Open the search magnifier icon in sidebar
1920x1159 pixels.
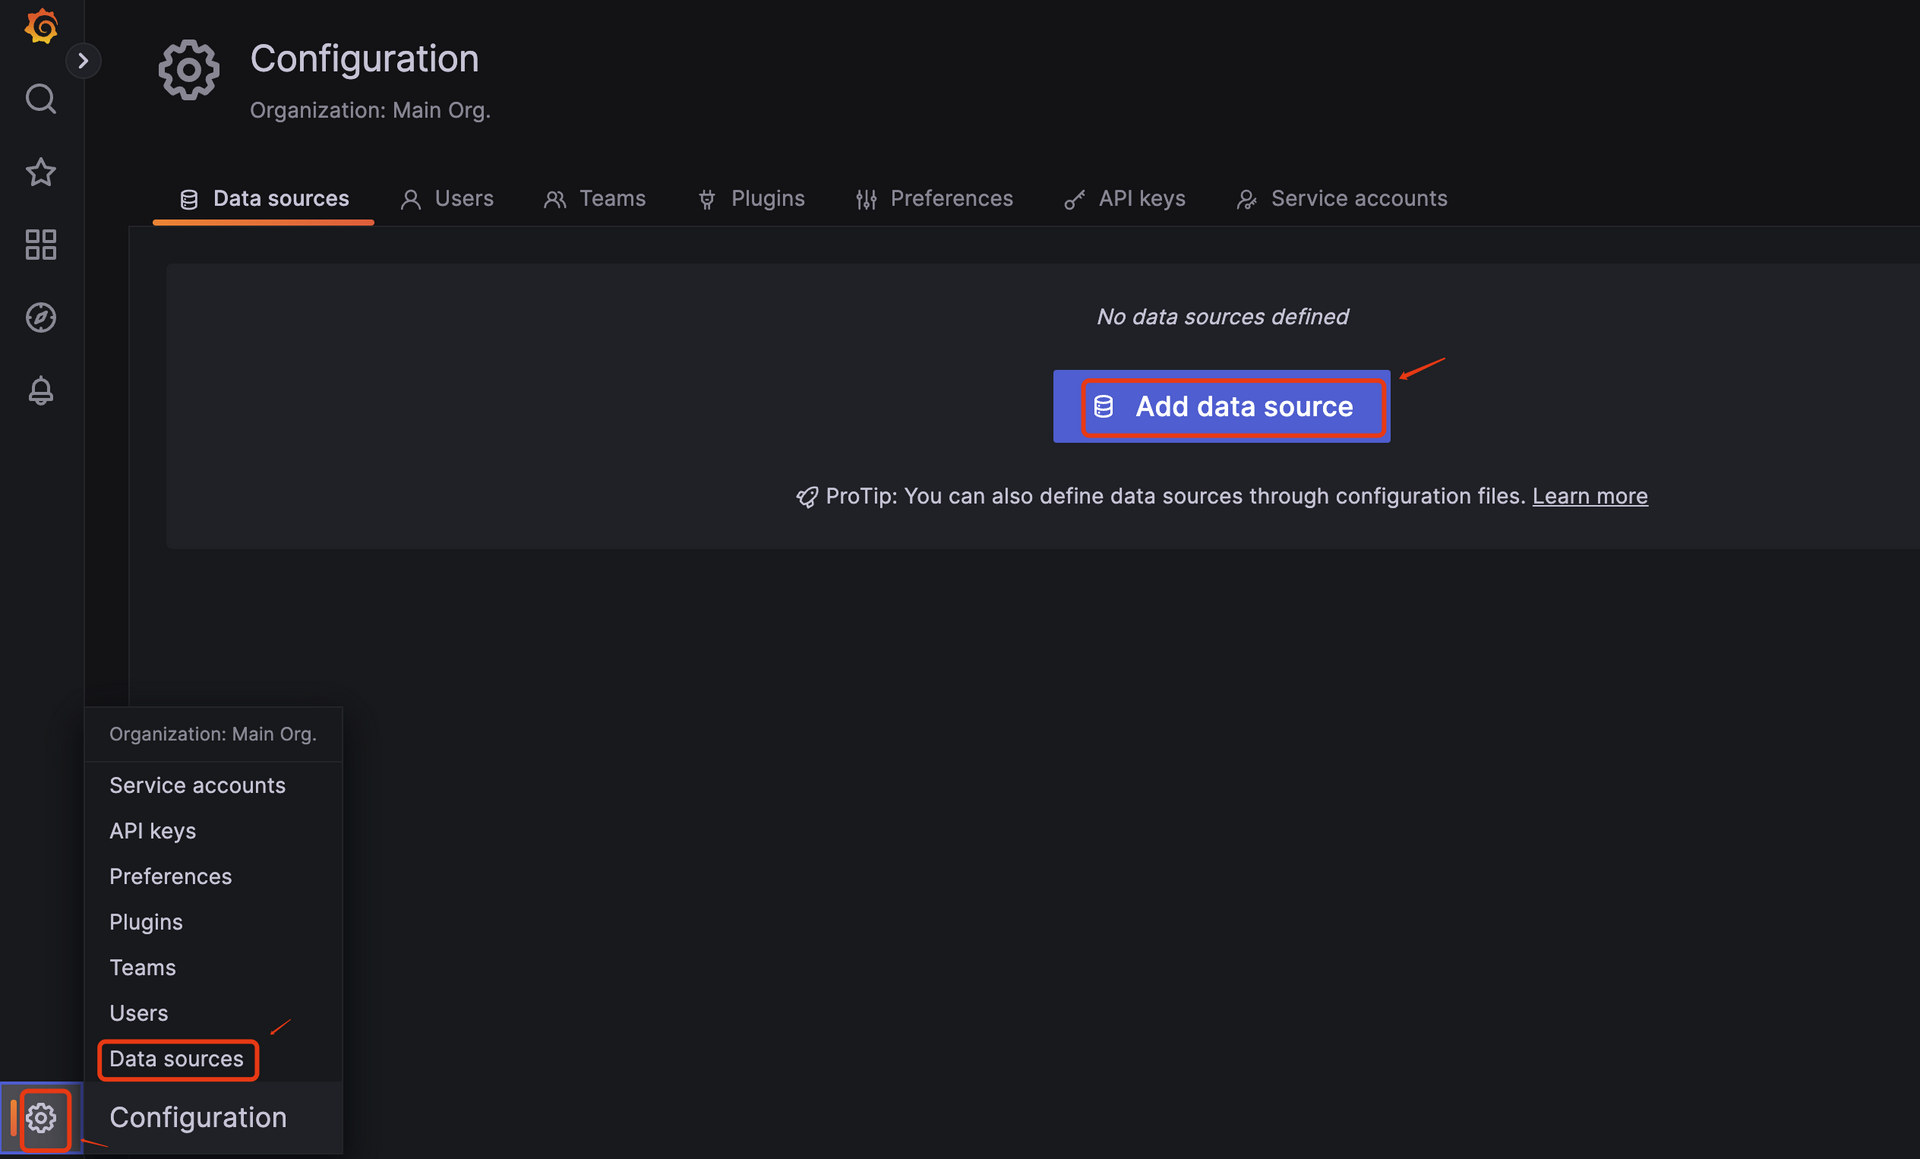point(41,99)
